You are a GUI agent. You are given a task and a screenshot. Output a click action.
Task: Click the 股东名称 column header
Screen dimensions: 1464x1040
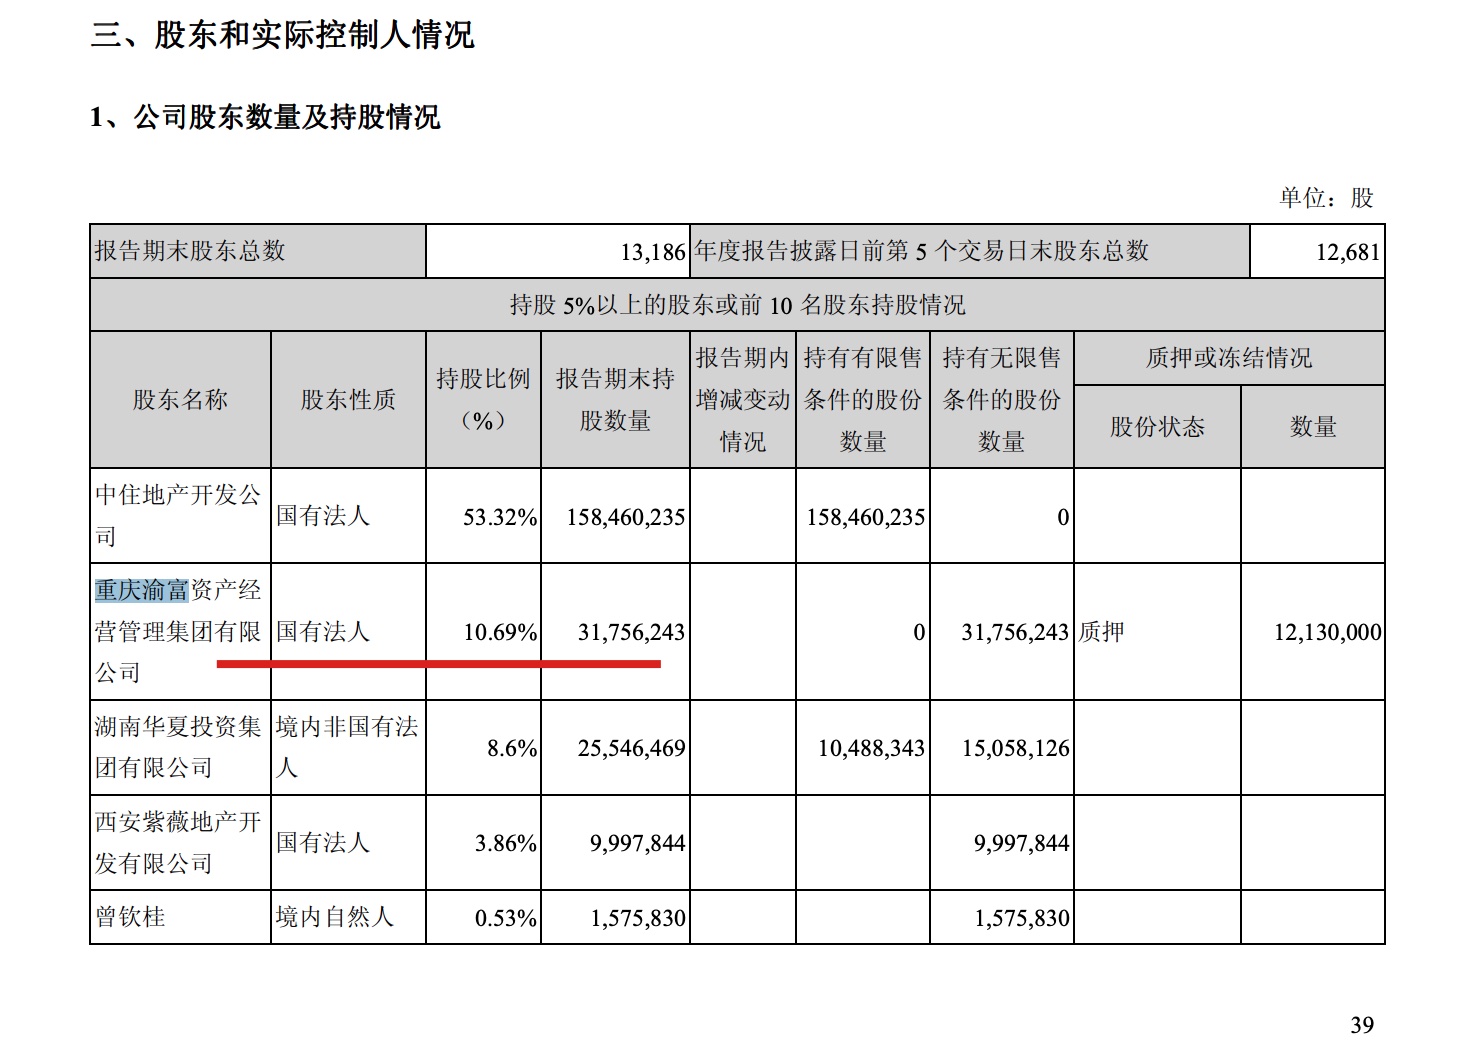coord(180,400)
